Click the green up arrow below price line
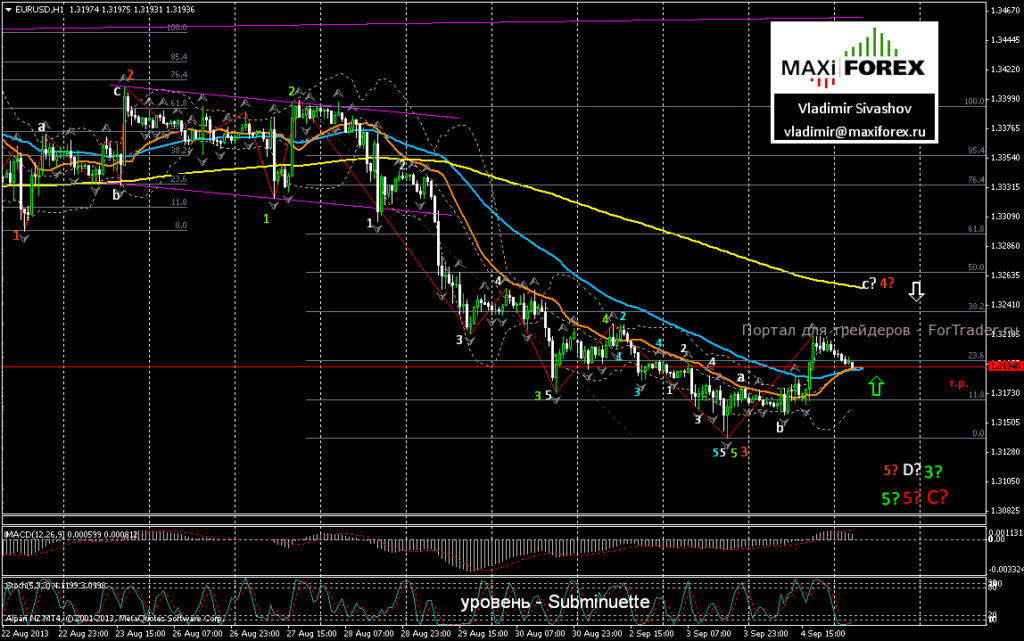The width and height of the screenshot is (1024, 641). coord(876,386)
